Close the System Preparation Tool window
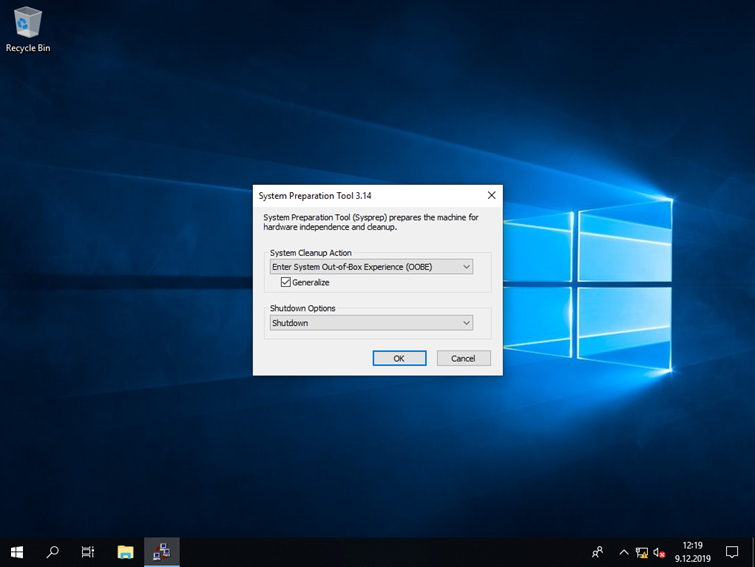 click(x=491, y=195)
